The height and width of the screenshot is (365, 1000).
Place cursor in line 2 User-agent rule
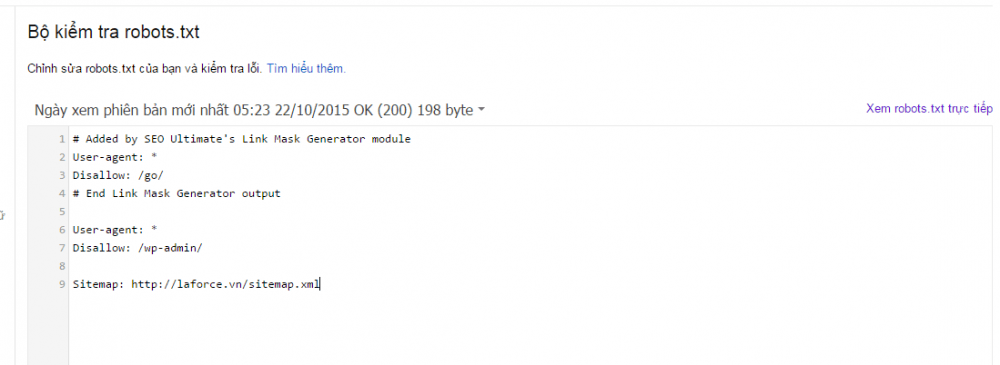tap(115, 157)
